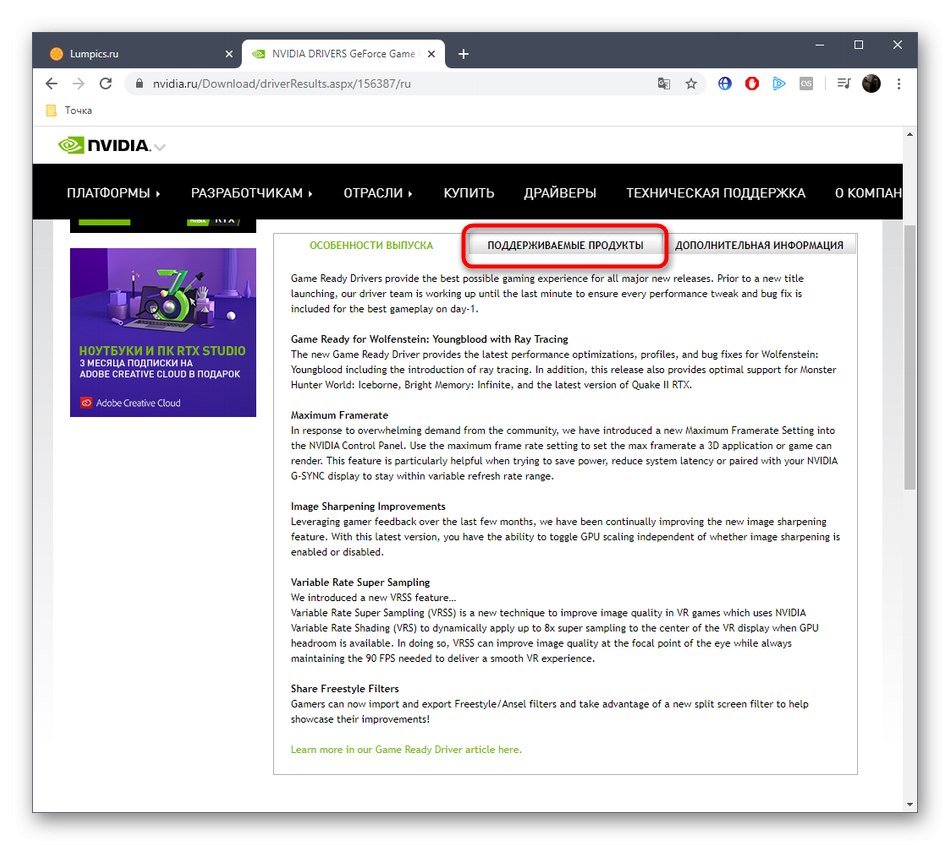Reload the NVIDIA driver page
The image size is (950, 845).
(x=105, y=84)
